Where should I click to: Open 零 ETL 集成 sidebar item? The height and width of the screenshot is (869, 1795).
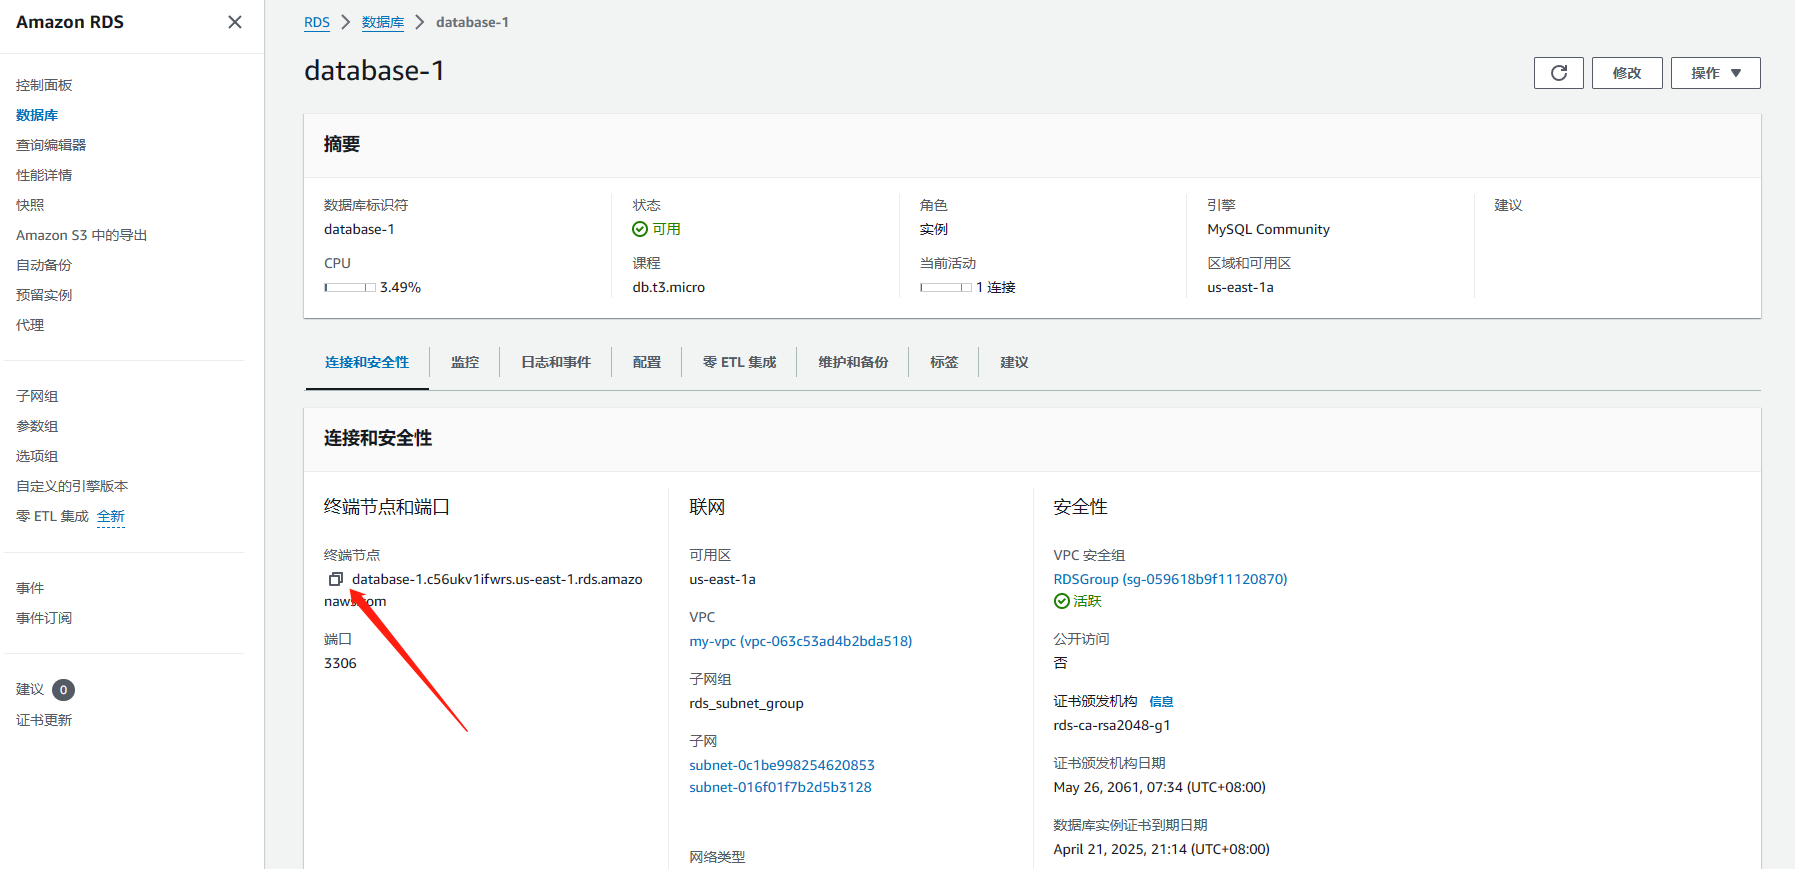(x=52, y=516)
